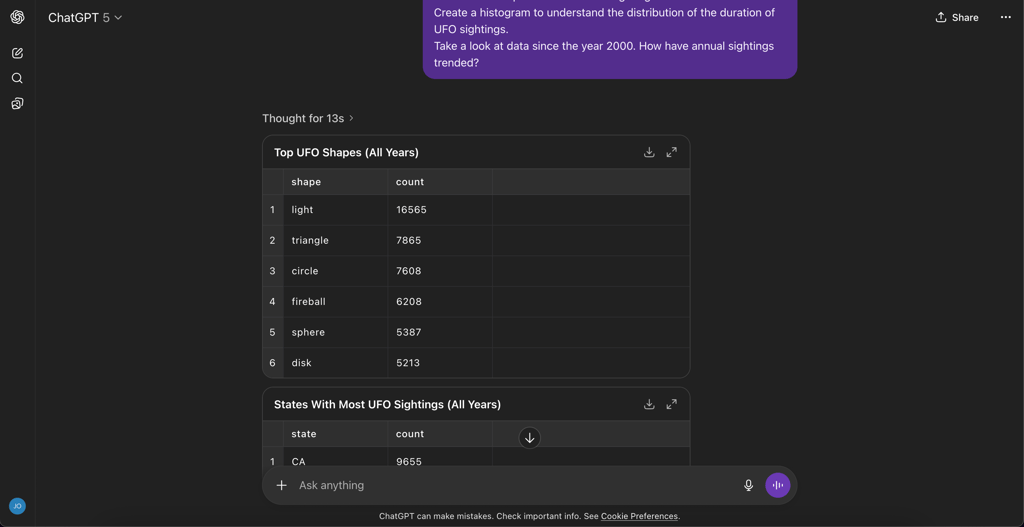Open the JO user profile avatar
Viewport: 1024px width, 527px height.
tap(18, 506)
